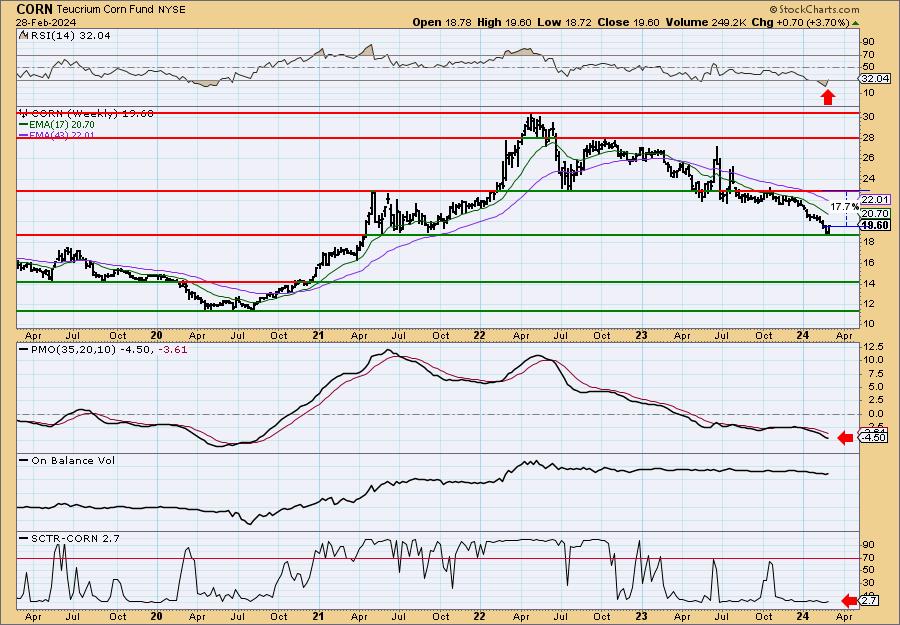900x625 pixels.
Task: Click the CORN ticker symbol in header
Action: pyautogui.click(x=35, y=9)
